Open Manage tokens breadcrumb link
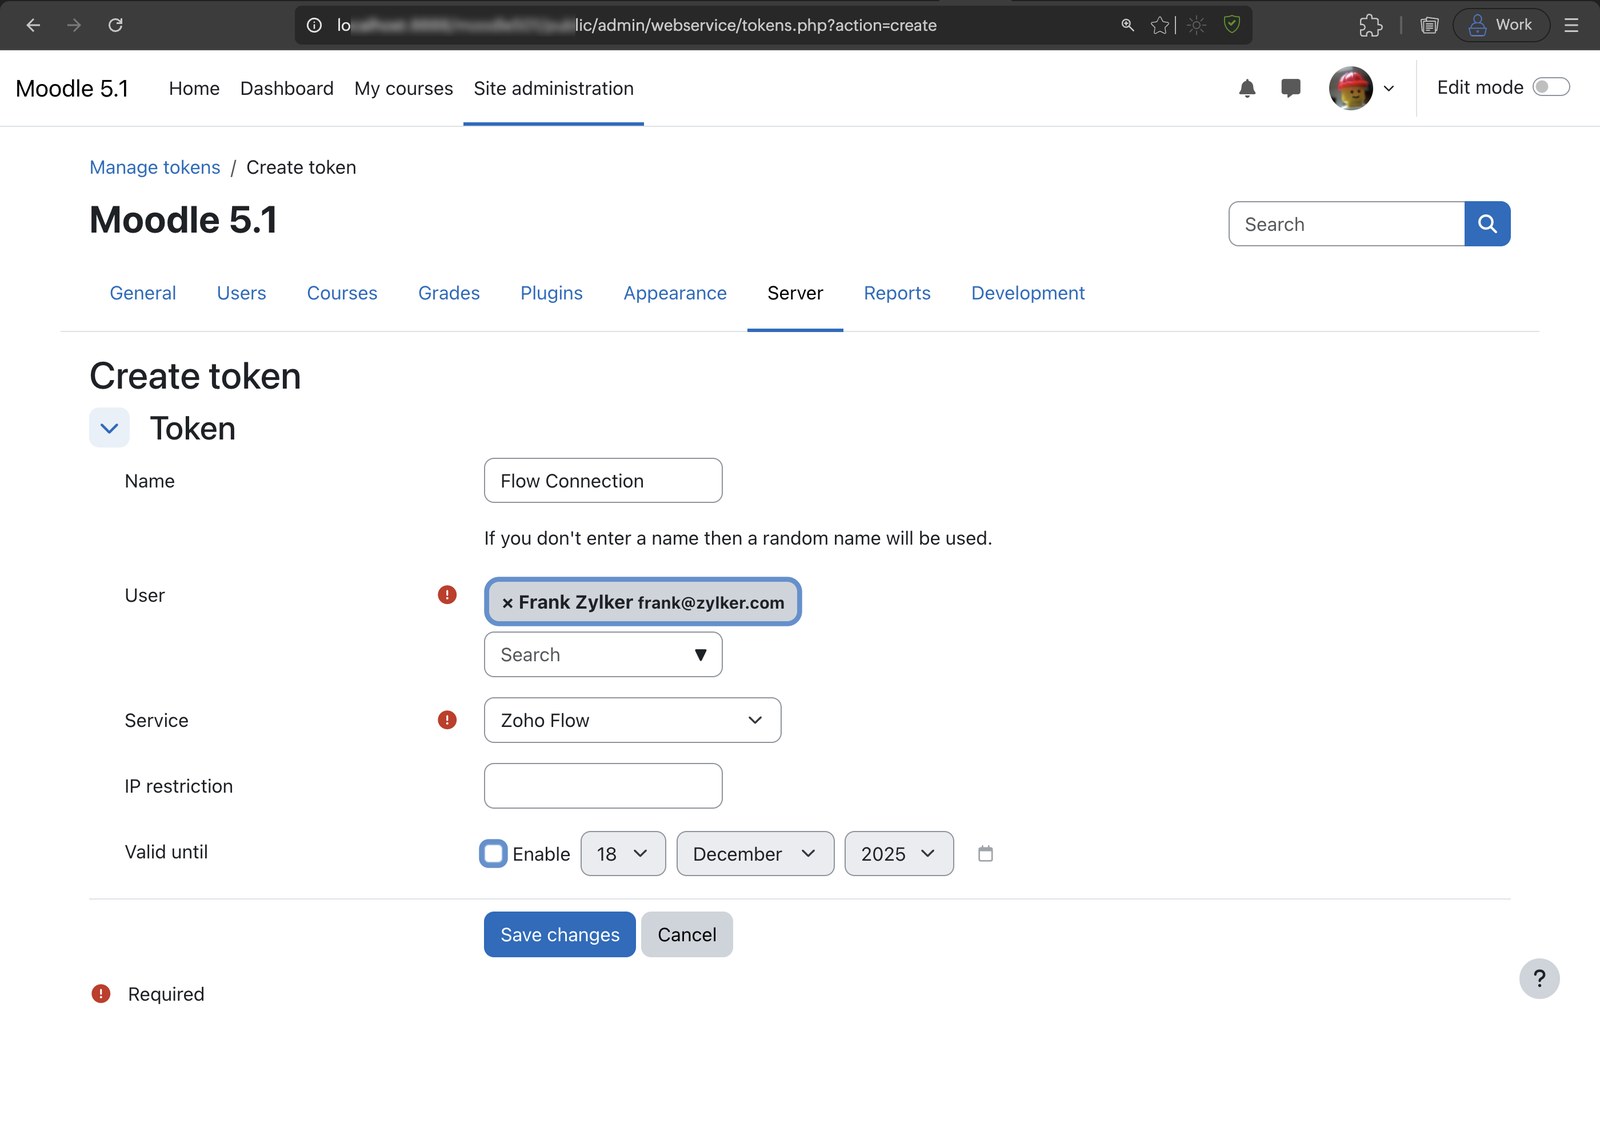The image size is (1600, 1143). (155, 167)
